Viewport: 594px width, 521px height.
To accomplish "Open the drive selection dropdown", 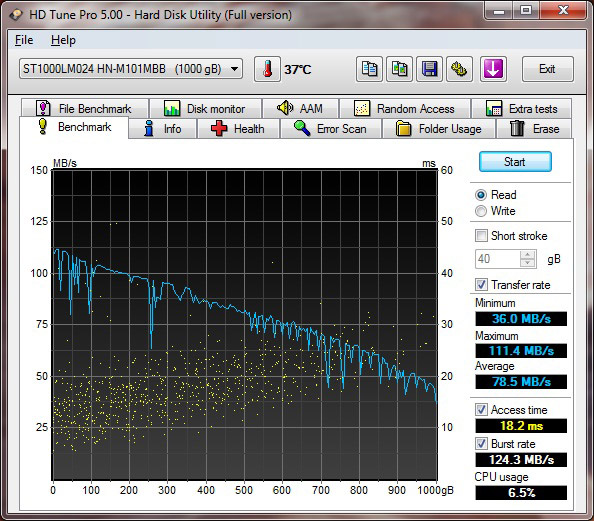I will [131, 69].
